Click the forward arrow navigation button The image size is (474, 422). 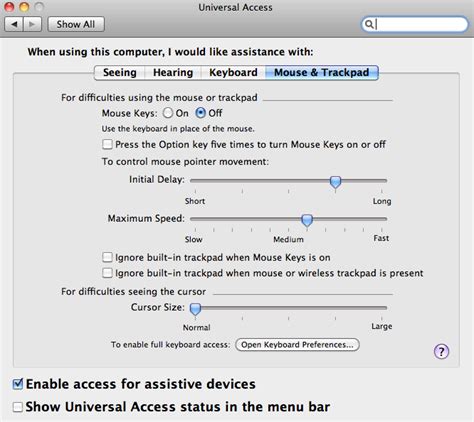pos(32,24)
